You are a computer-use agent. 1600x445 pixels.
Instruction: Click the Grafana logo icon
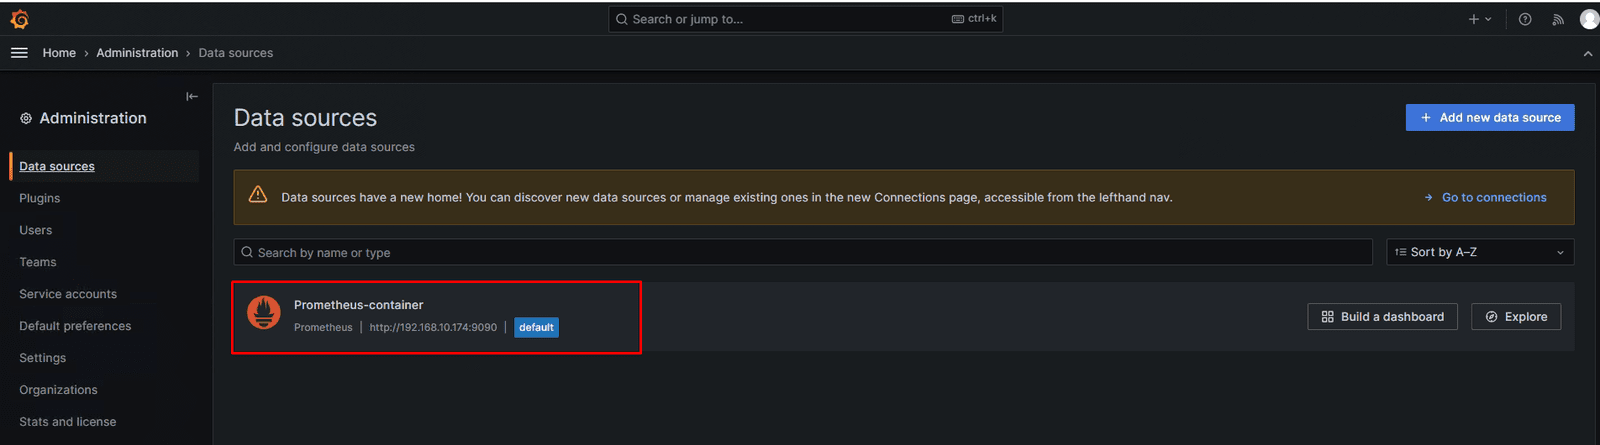click(x=19, y=19)
